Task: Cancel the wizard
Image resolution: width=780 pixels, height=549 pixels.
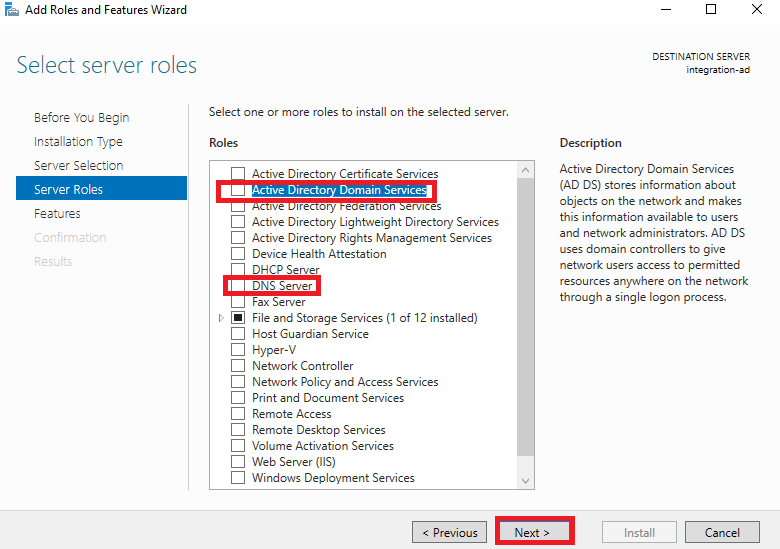Action: (x=722, y=533)
